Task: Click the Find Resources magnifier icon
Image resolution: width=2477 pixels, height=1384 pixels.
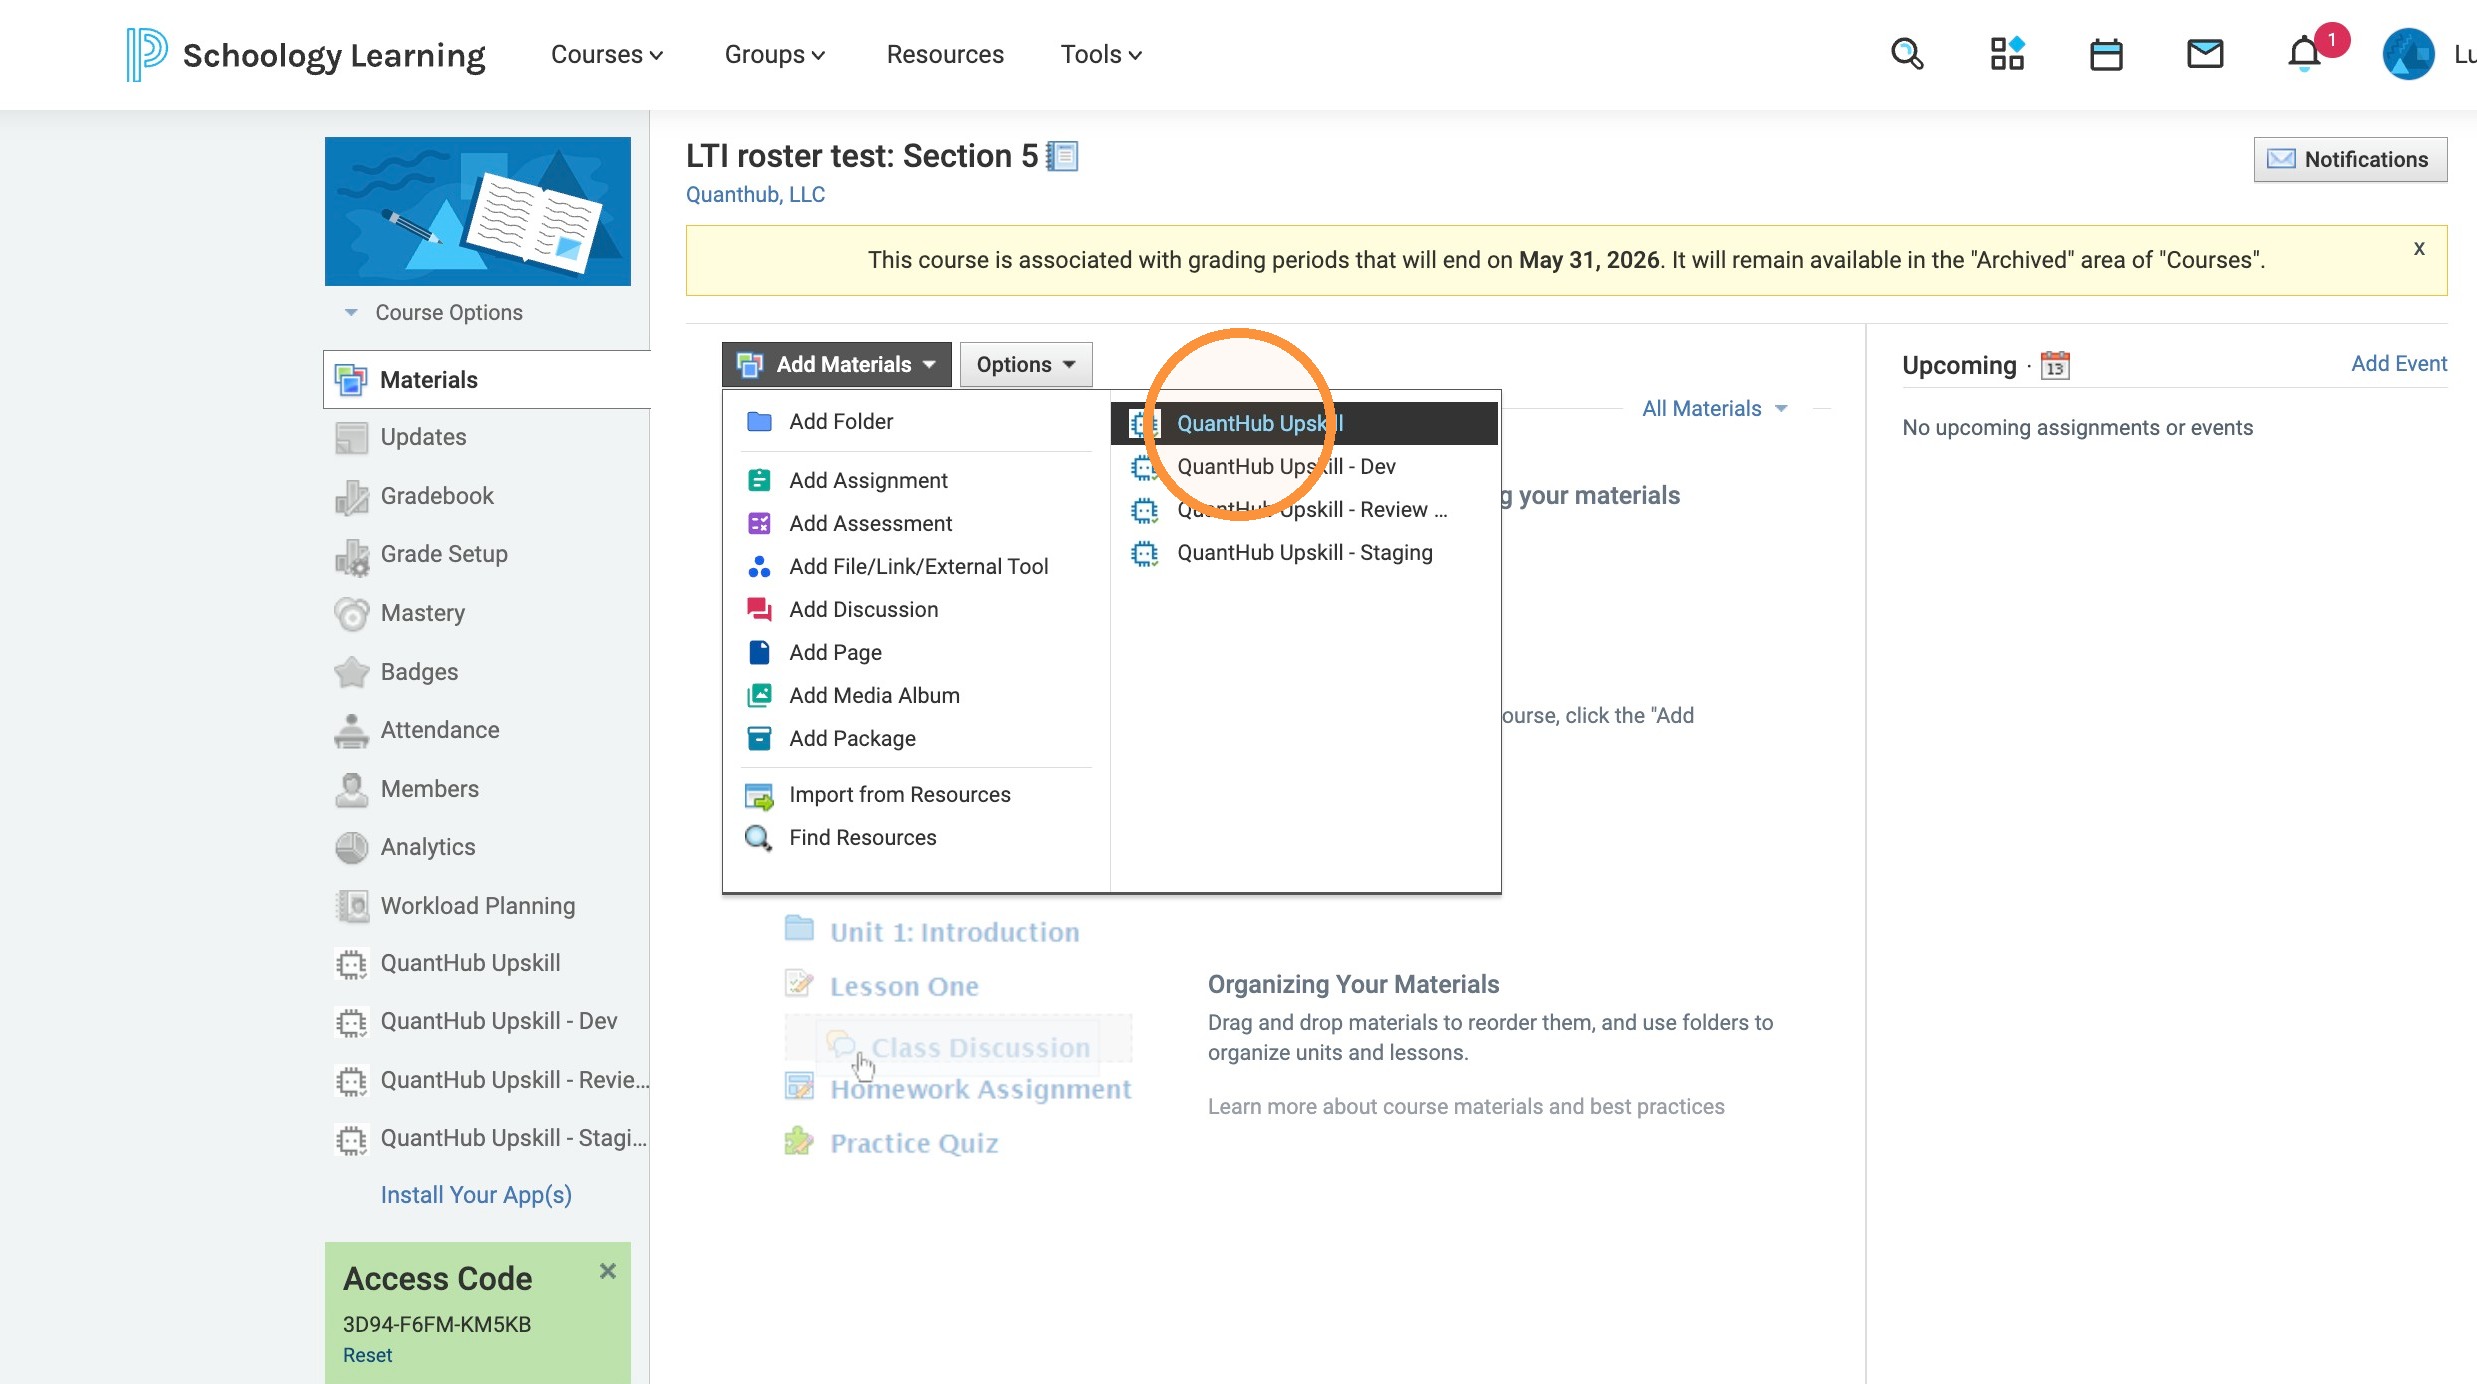Action: point(758,838)
